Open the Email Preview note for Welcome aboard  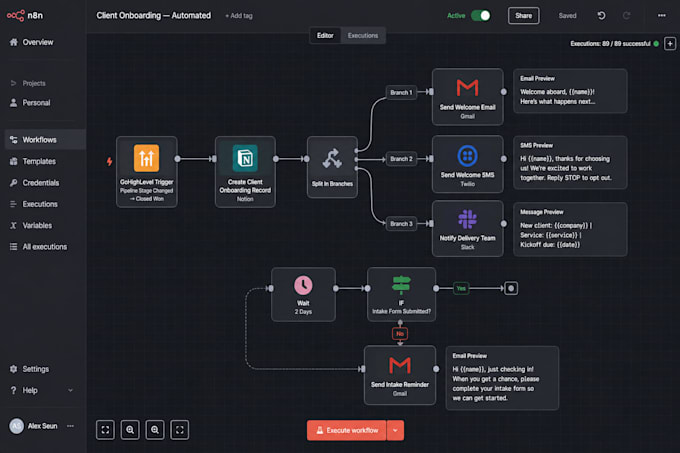coord(570,91)
